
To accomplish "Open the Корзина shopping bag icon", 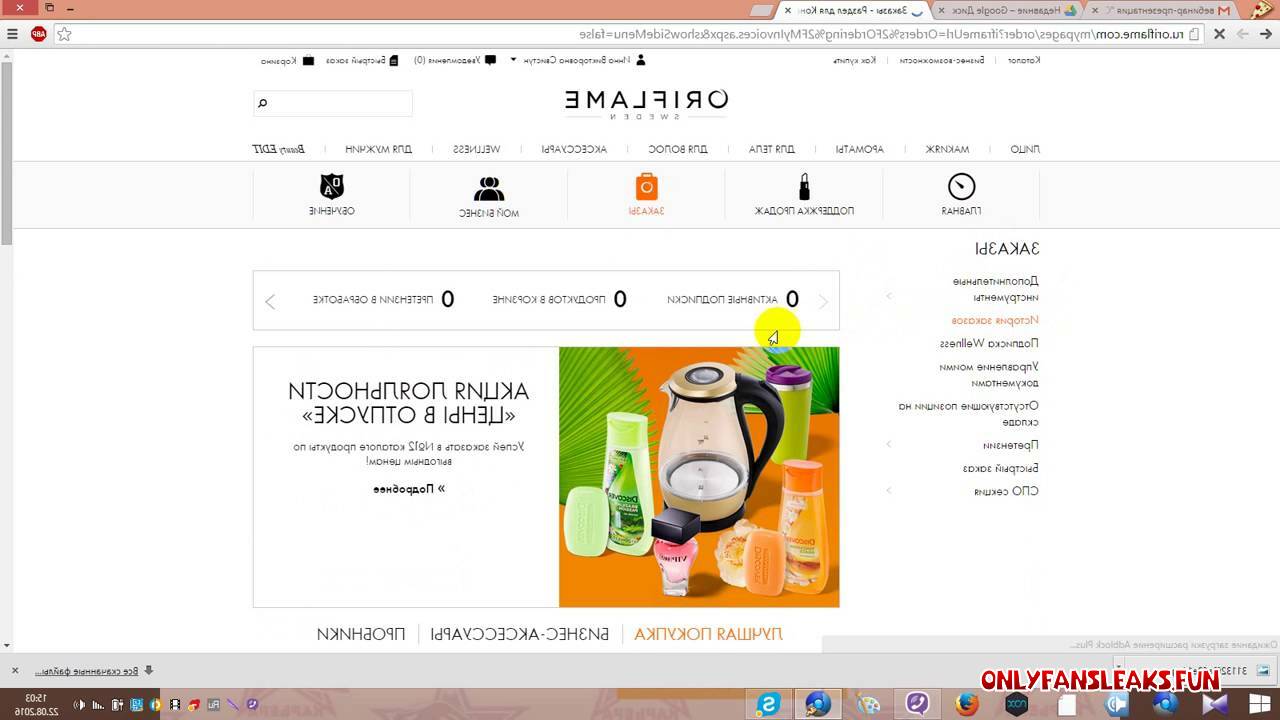I will pos(308,60).
